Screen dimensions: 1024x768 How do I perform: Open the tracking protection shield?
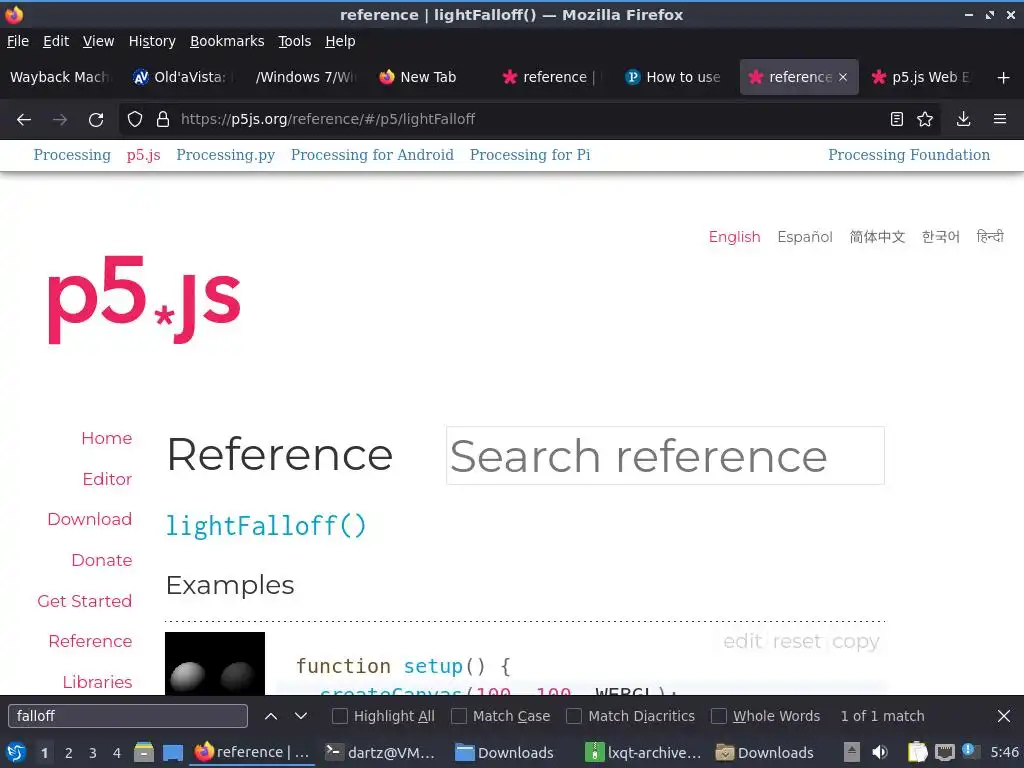coord(135,119)
